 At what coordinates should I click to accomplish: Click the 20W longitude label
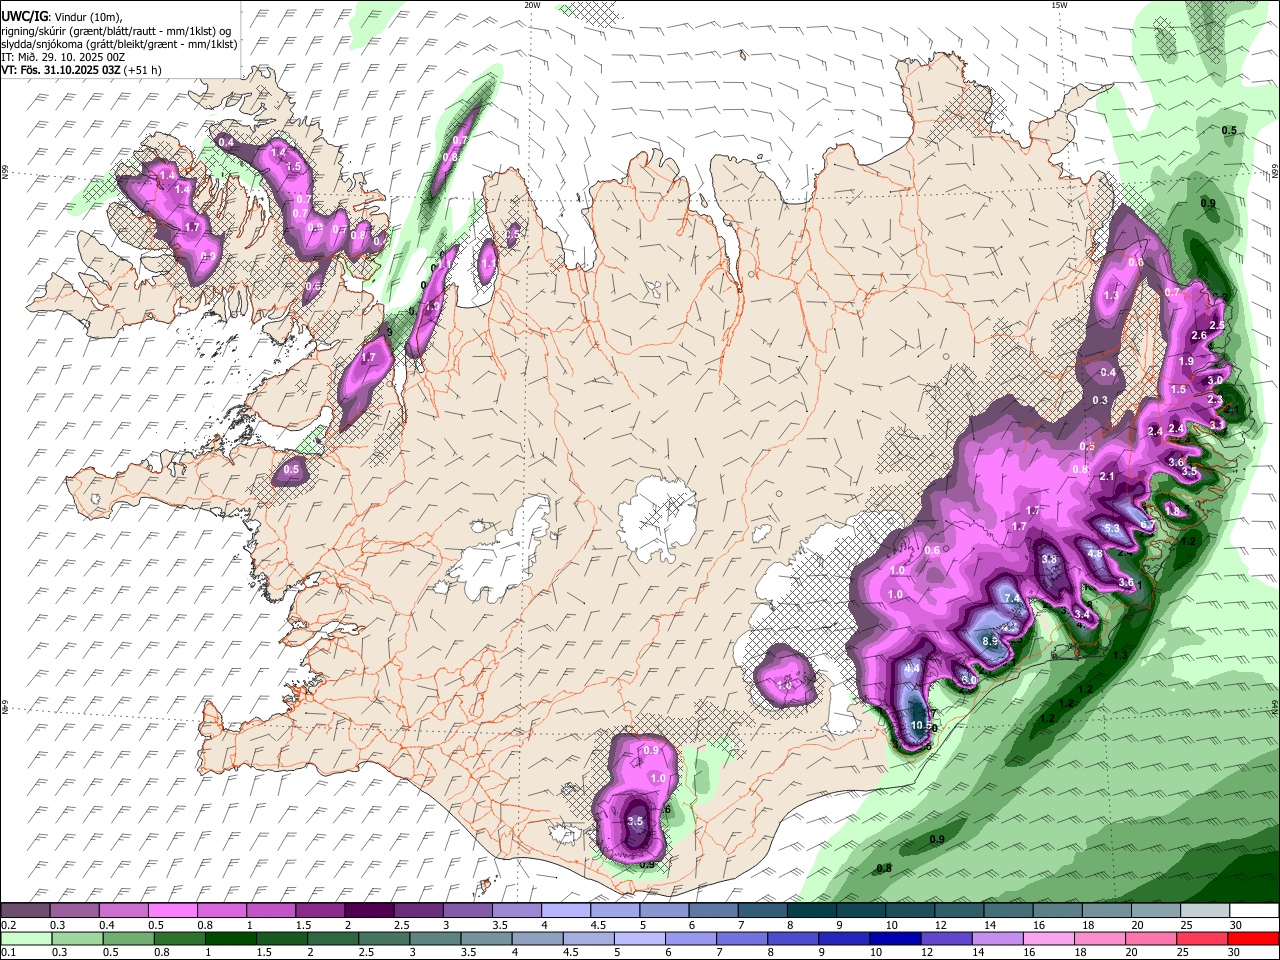(x=532, y=5)
